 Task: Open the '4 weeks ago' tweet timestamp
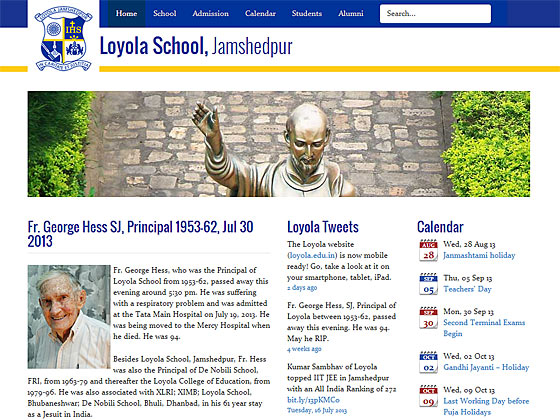pyautogui.click(x=304, y=349)
